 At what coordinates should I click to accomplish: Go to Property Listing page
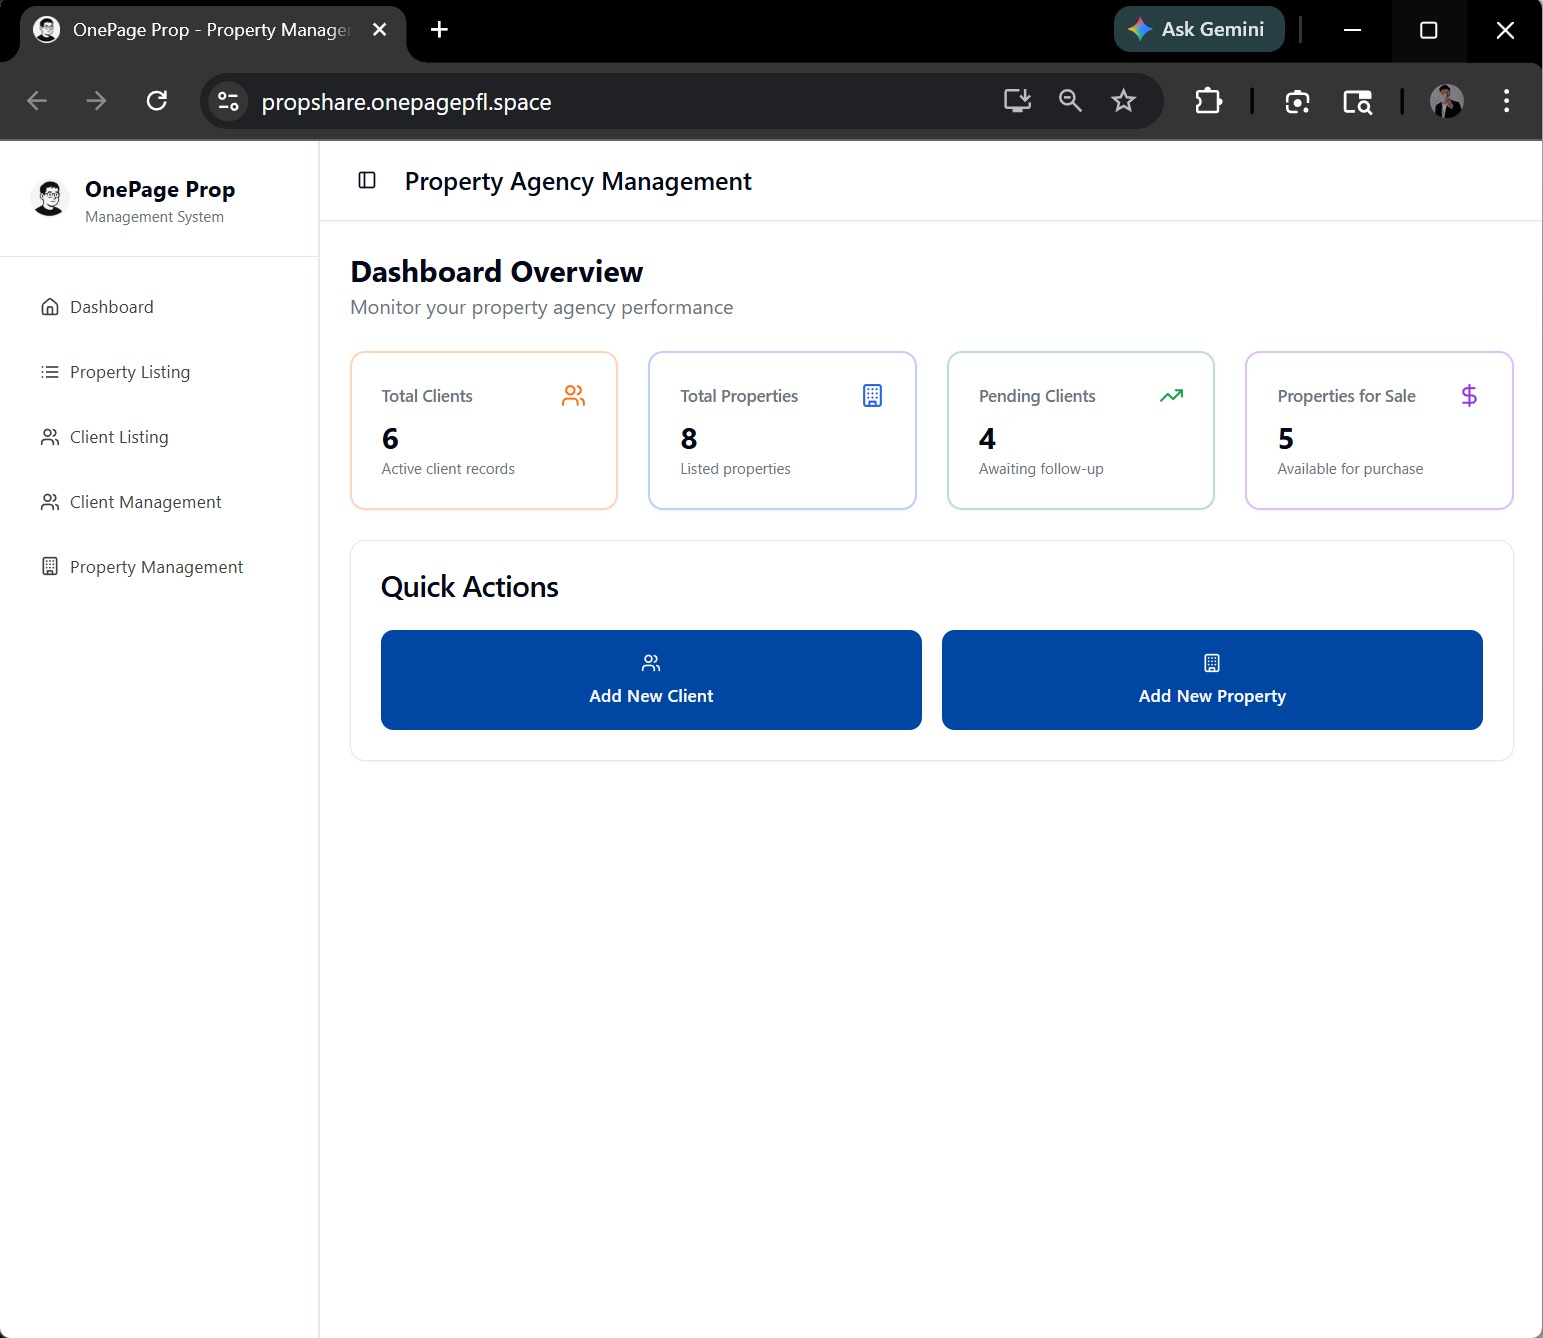coord(129,372)
